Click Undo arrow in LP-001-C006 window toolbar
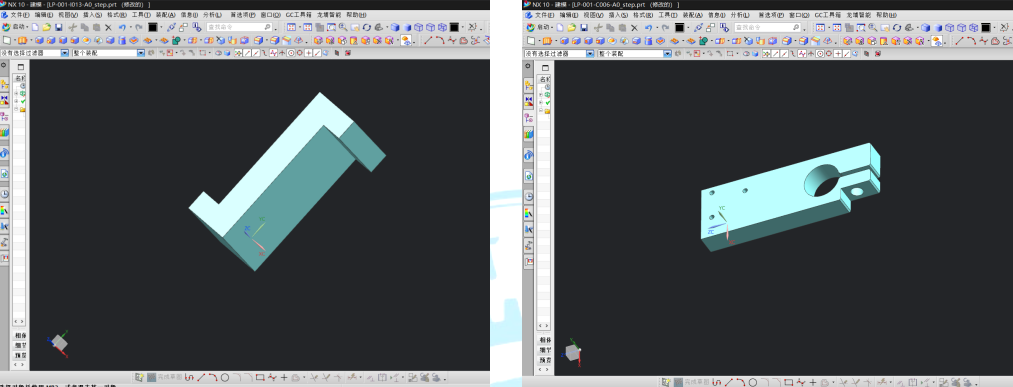 pyautogui.click(x=648, y=27)
